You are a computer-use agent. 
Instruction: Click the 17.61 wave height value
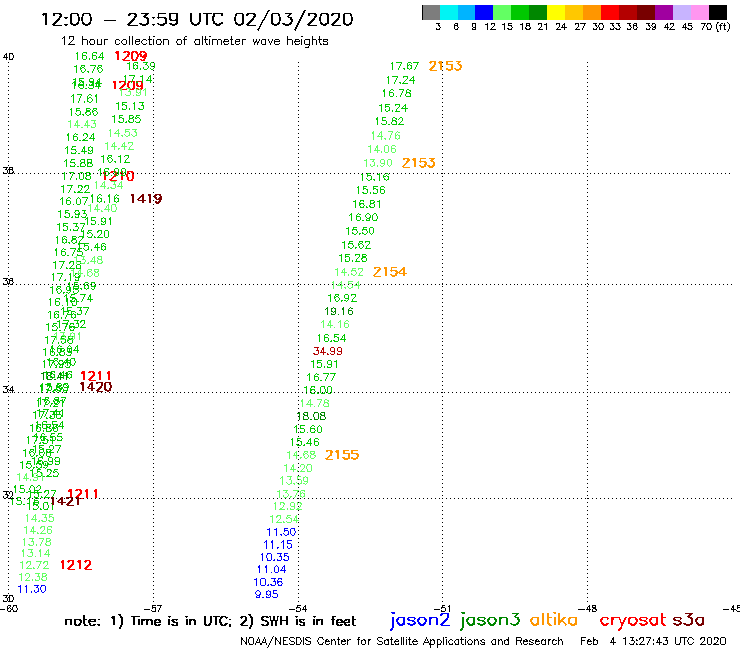tap(84, 99)
